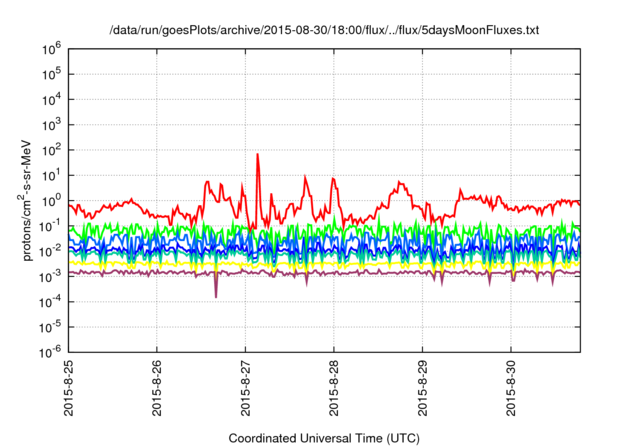Select the '2015-8-29' x-axis date label

pos(422,387)
